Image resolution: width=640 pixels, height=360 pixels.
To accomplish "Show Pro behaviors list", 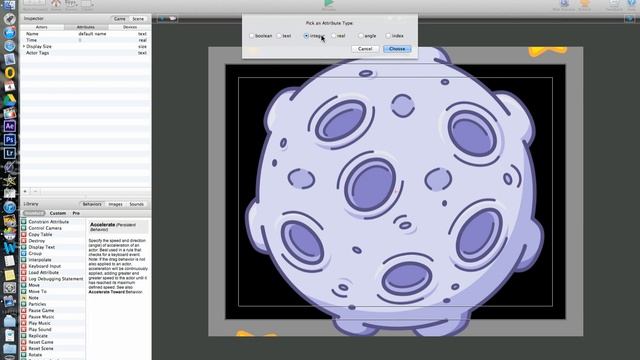I will 76,213.
